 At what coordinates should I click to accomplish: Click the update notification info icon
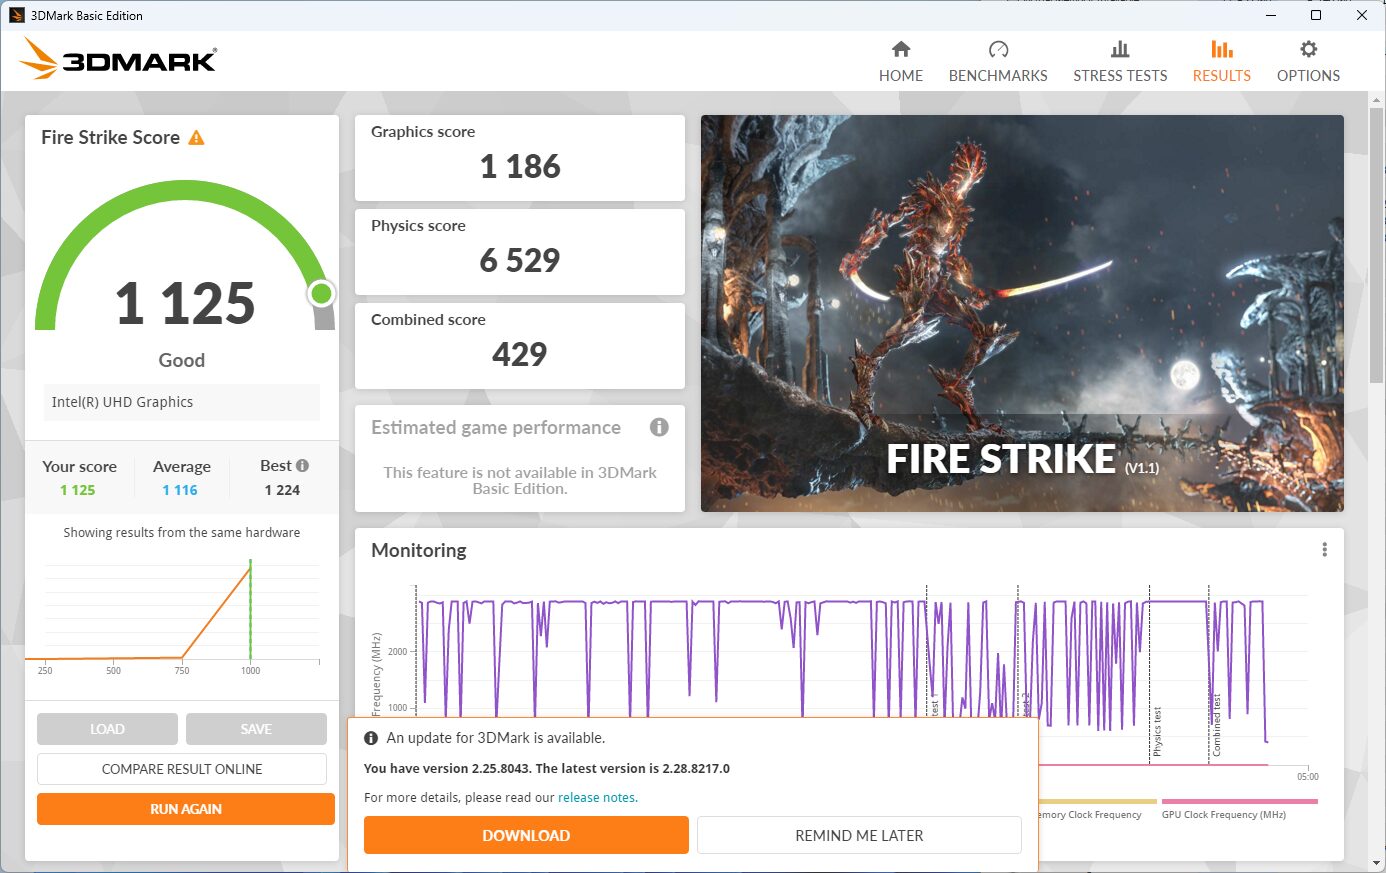click(x=371, y=738)
